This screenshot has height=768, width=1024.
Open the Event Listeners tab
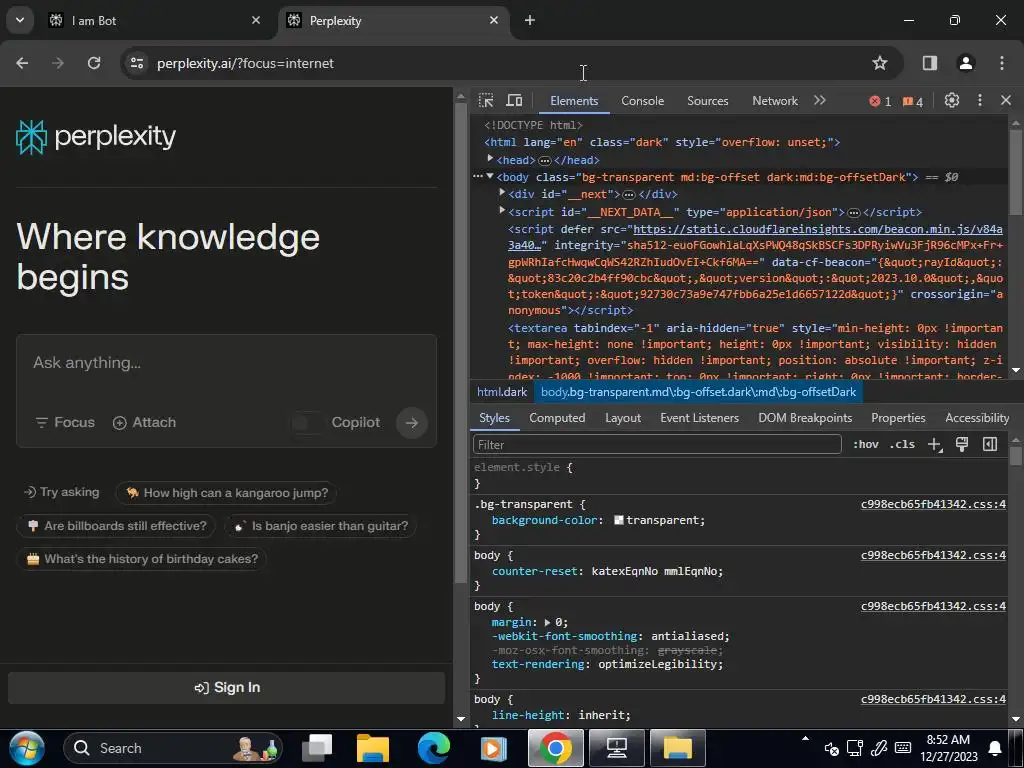pyautogui.click(x=699, y=418)
